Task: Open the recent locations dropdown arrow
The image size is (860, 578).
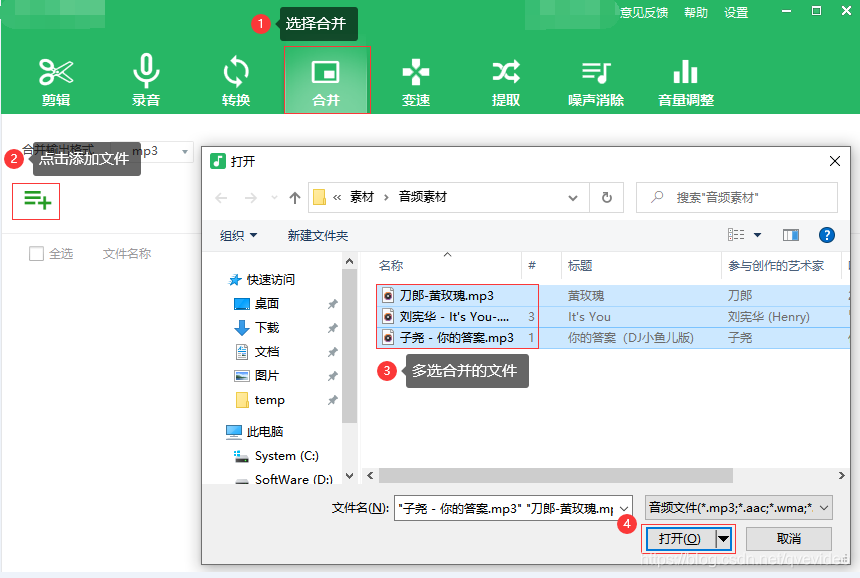Action: point(274,198)
